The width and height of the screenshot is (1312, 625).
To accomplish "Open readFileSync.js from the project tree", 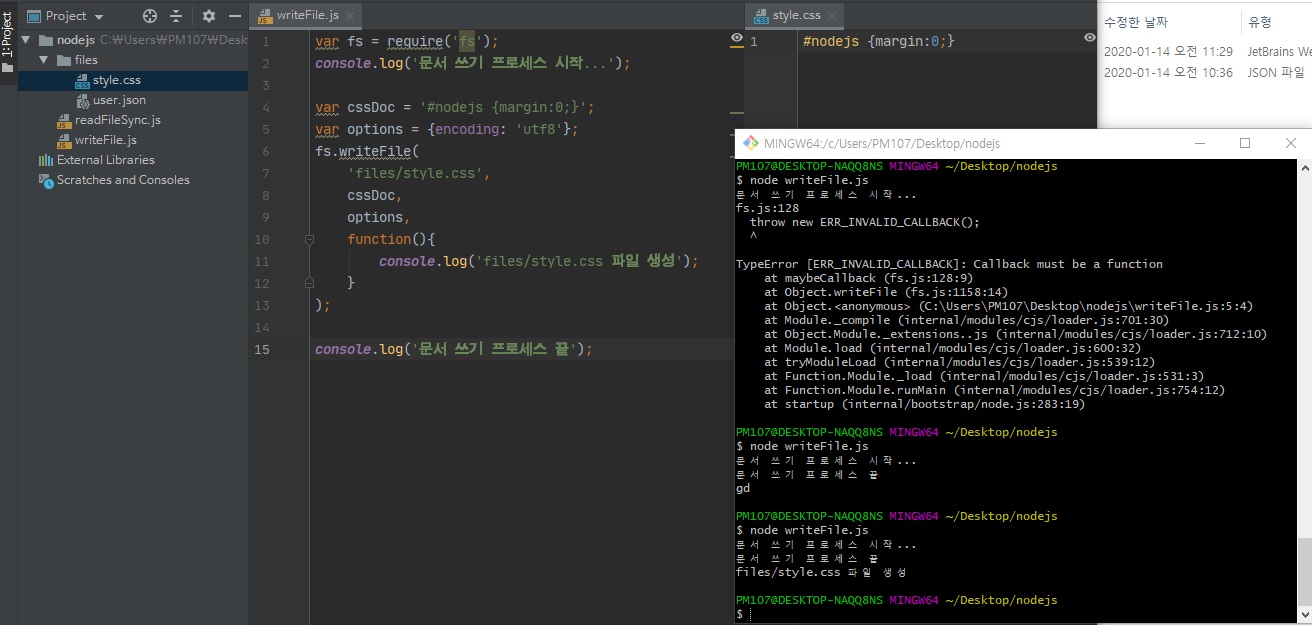I will coord(117,120).
